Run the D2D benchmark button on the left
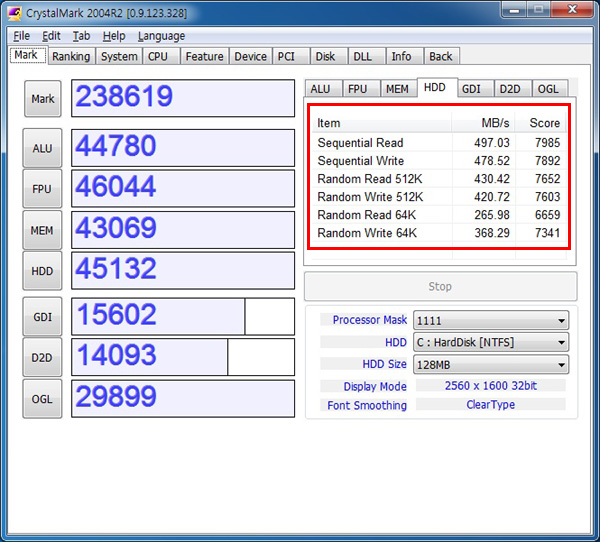The height and width of the screenshot is (542, 600). click(42, 358)
